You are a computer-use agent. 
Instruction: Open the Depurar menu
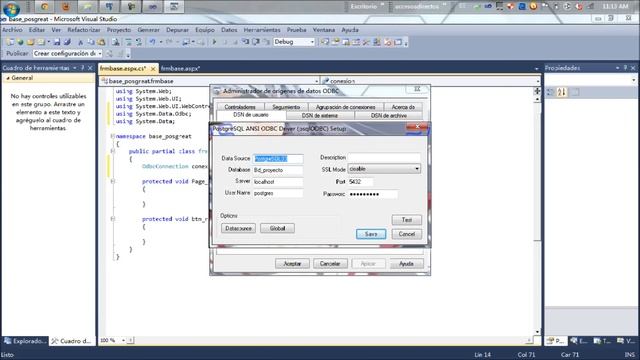[x=177, y=30]
